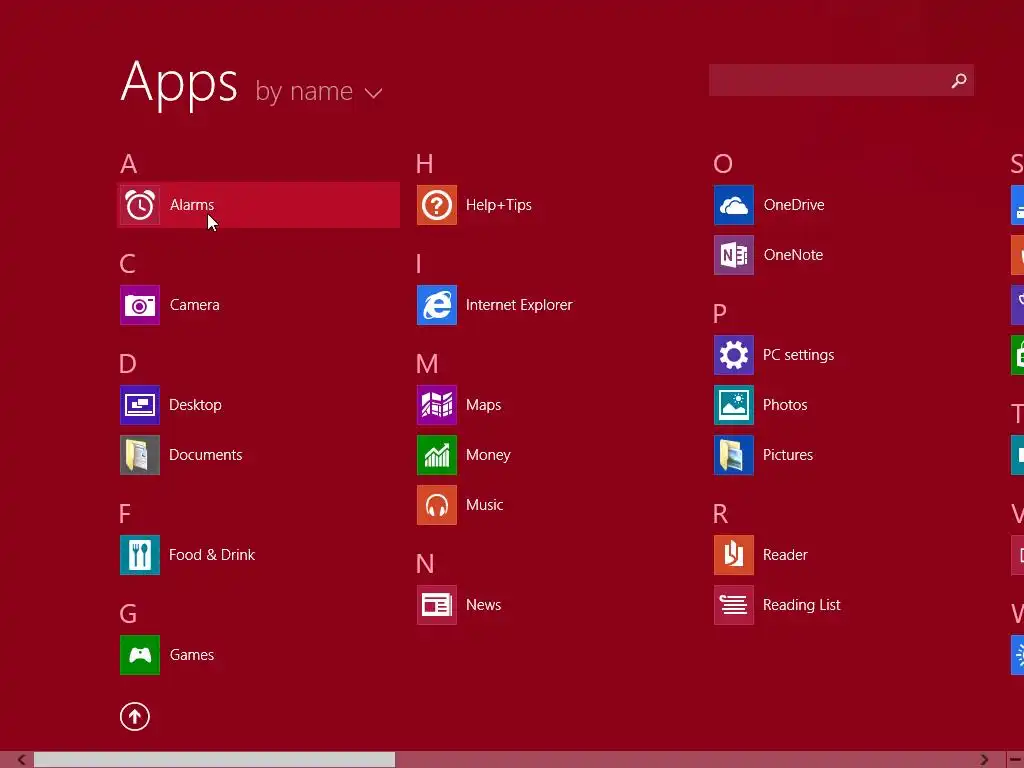
Task: Select the R group header
Action: pyautogui.click(x=720, y=514)
